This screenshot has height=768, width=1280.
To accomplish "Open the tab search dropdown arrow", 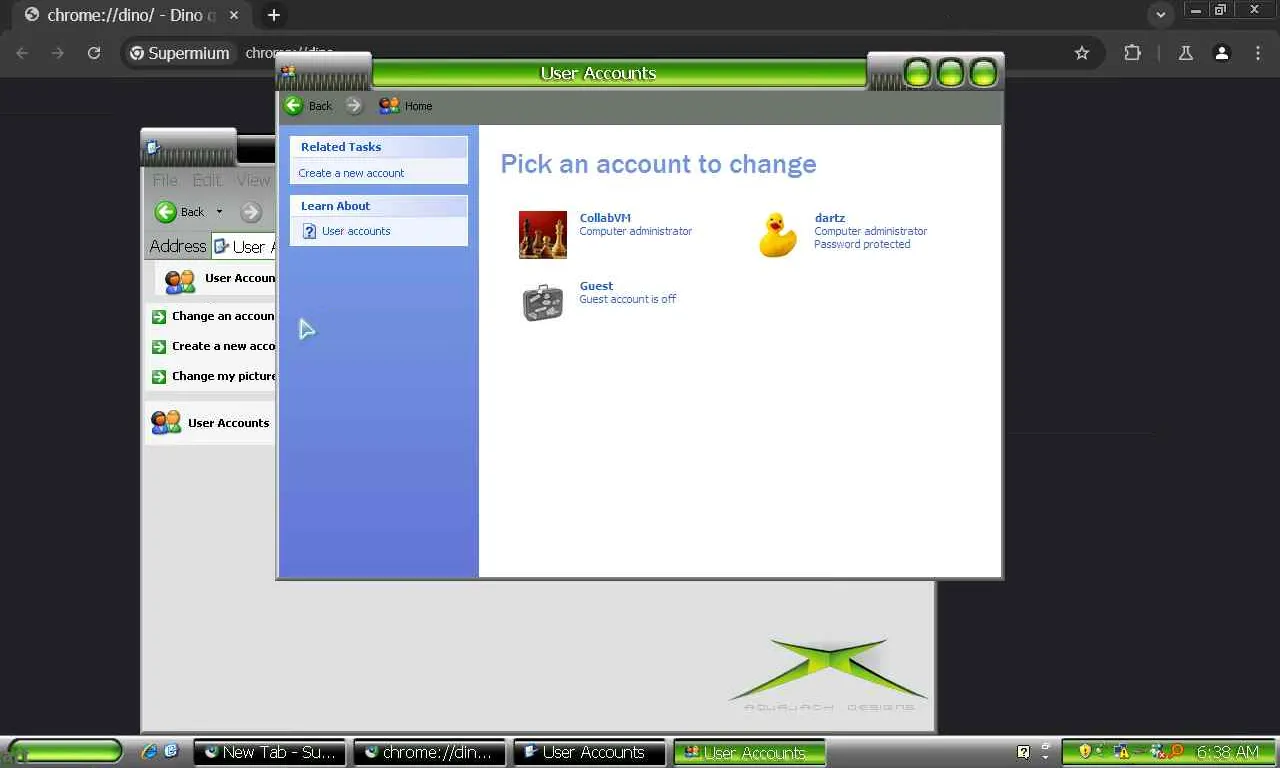I will [x=1160, y=15].
